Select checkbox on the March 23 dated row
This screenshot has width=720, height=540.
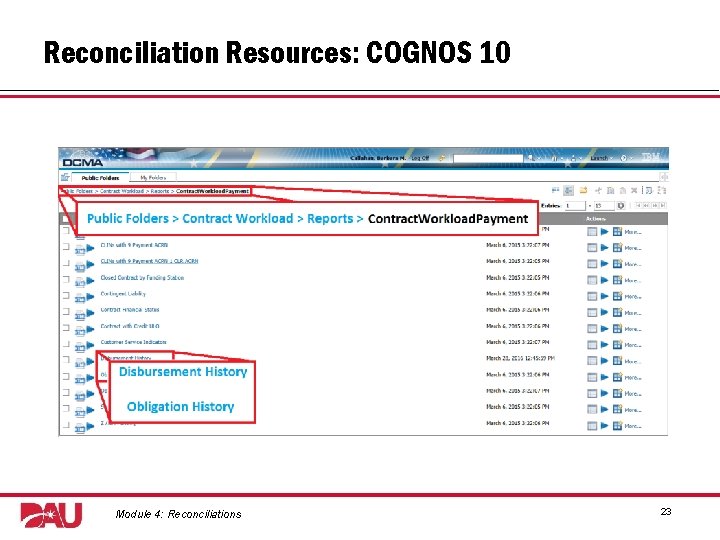click(x=66, y=360)
